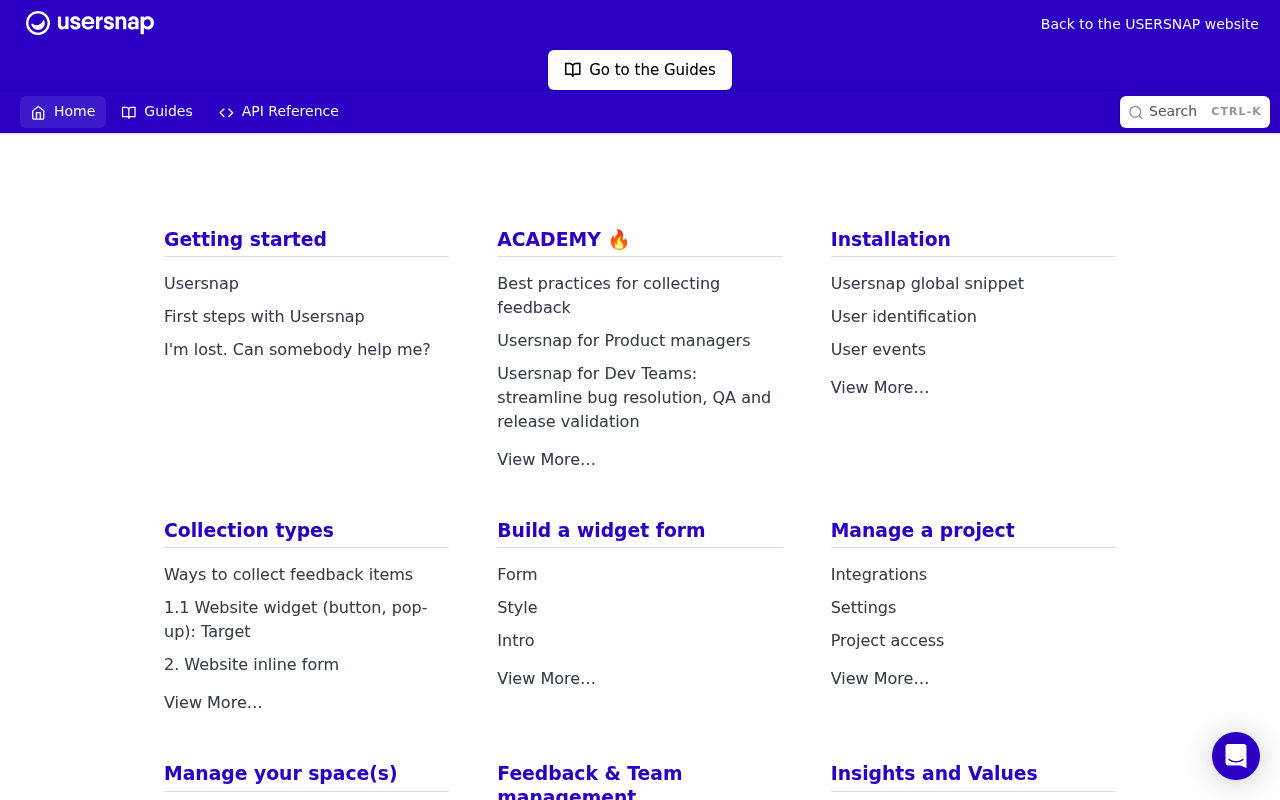Image resolution: width=1280 pixels, height=800 pixels.
Task: Click the magnifier icon in the search box
Action: tap(1136, 112)
